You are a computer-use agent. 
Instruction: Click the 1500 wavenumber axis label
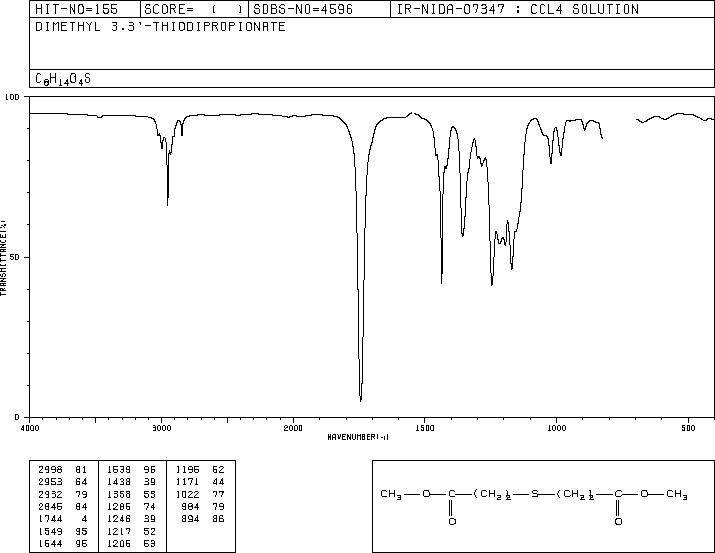coord(425,428)
